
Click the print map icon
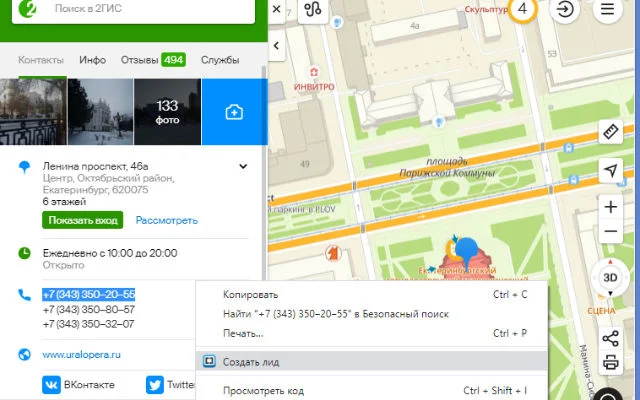point(611,362)
